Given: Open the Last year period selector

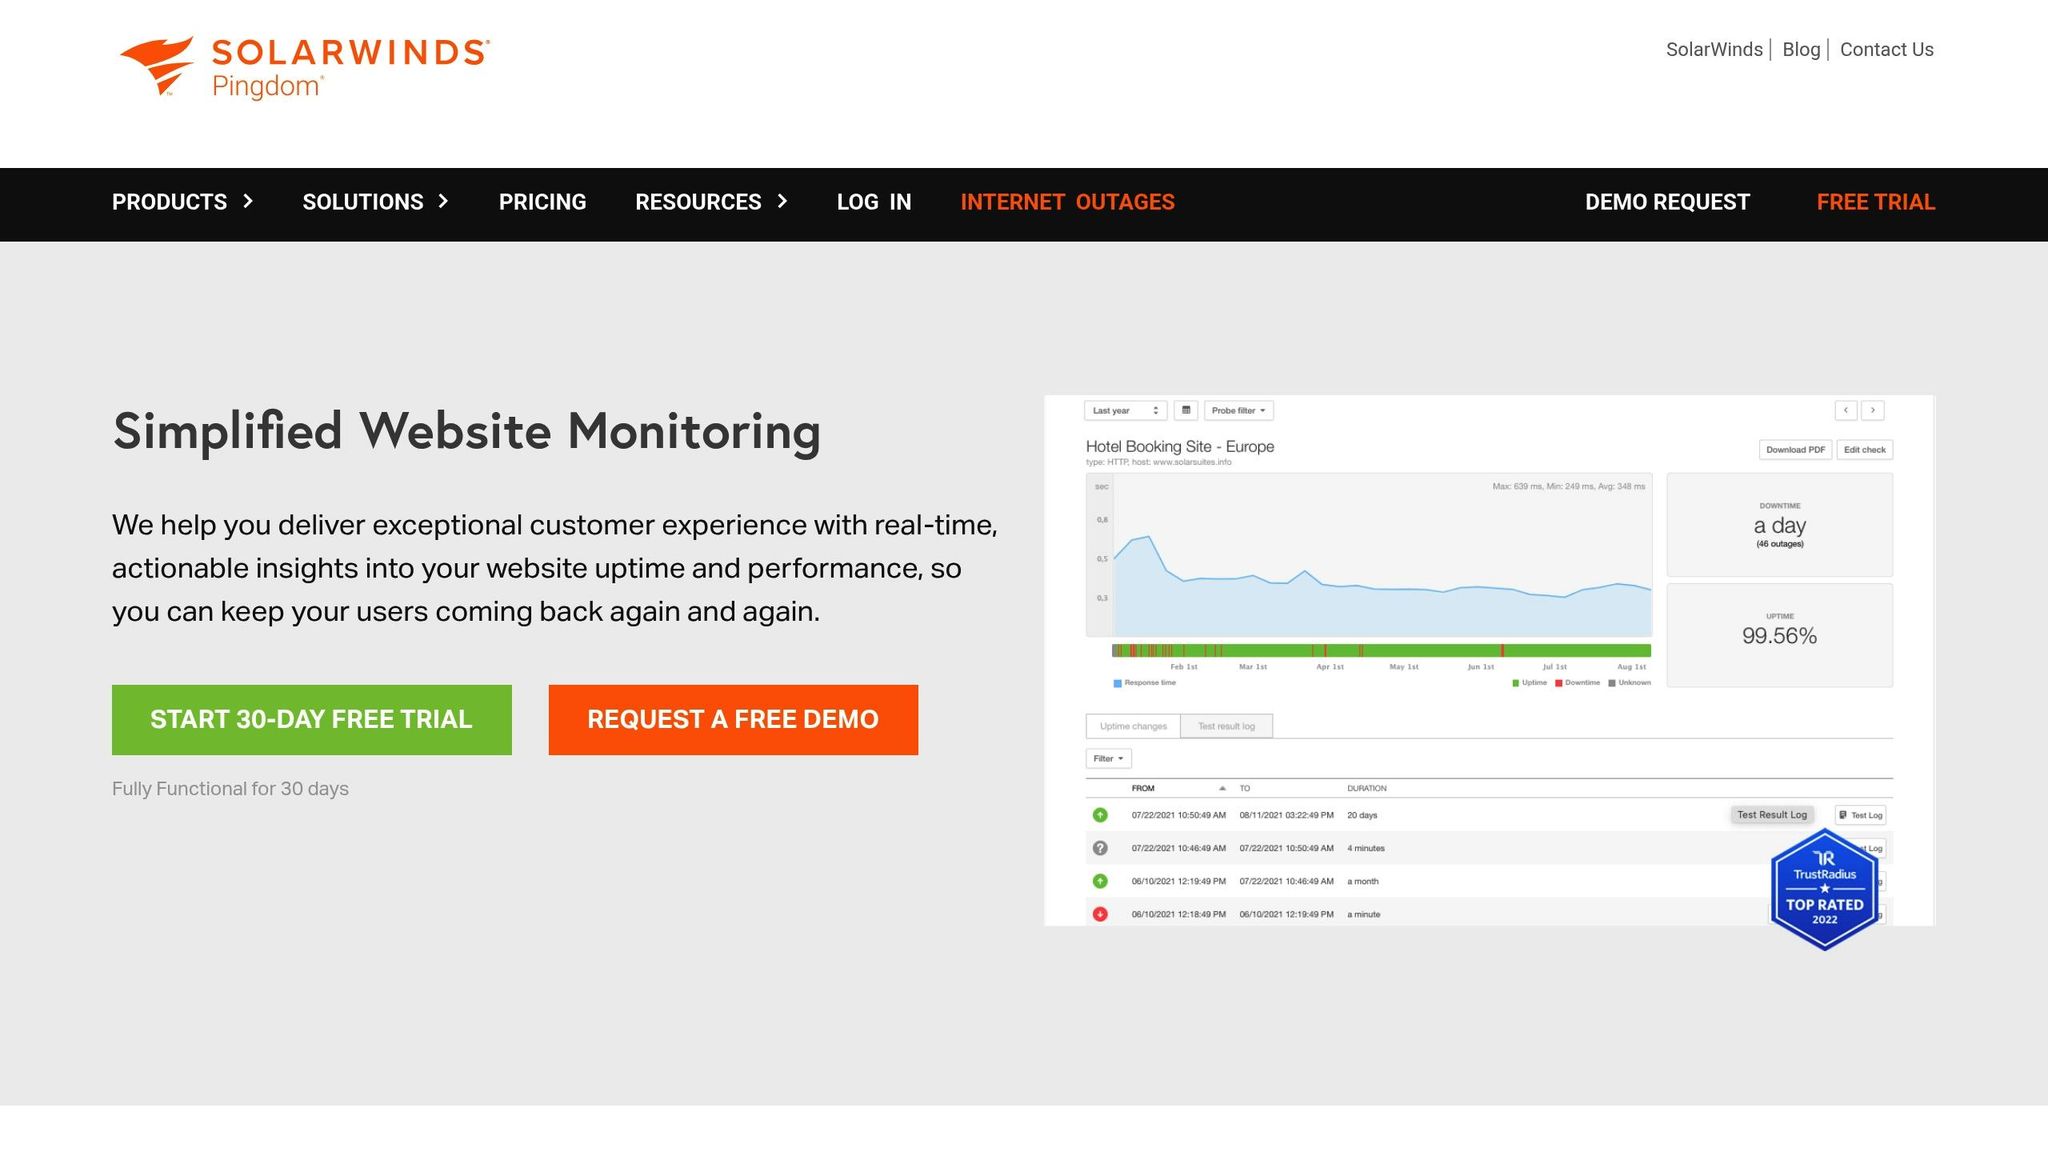Looking at the screenshot, I should click(x=1124, y=410).
